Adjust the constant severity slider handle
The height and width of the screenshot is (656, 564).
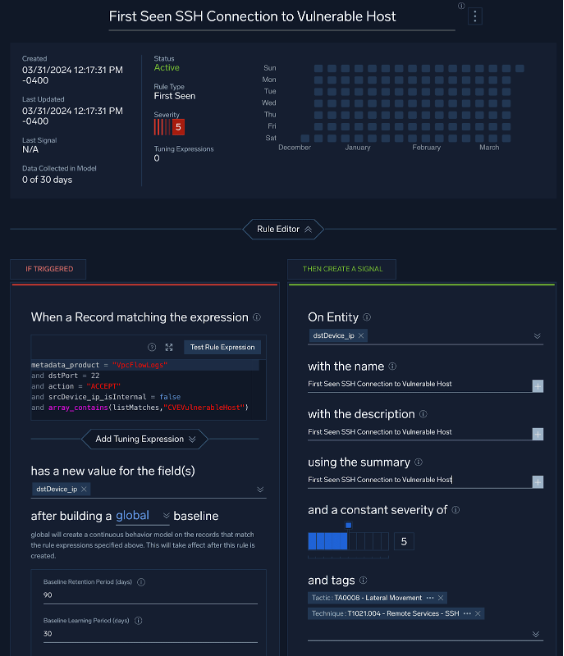tap(348, 525)
